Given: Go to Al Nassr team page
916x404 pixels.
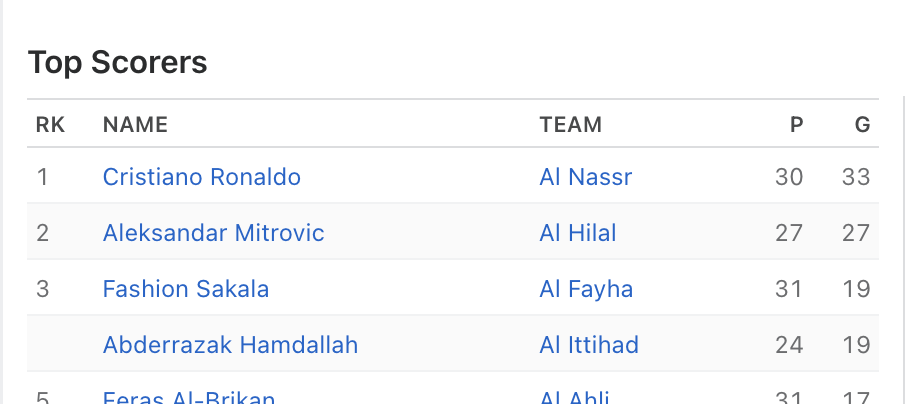Looking at the screenshot, I should pyautogui.click(x=585, y=177).
